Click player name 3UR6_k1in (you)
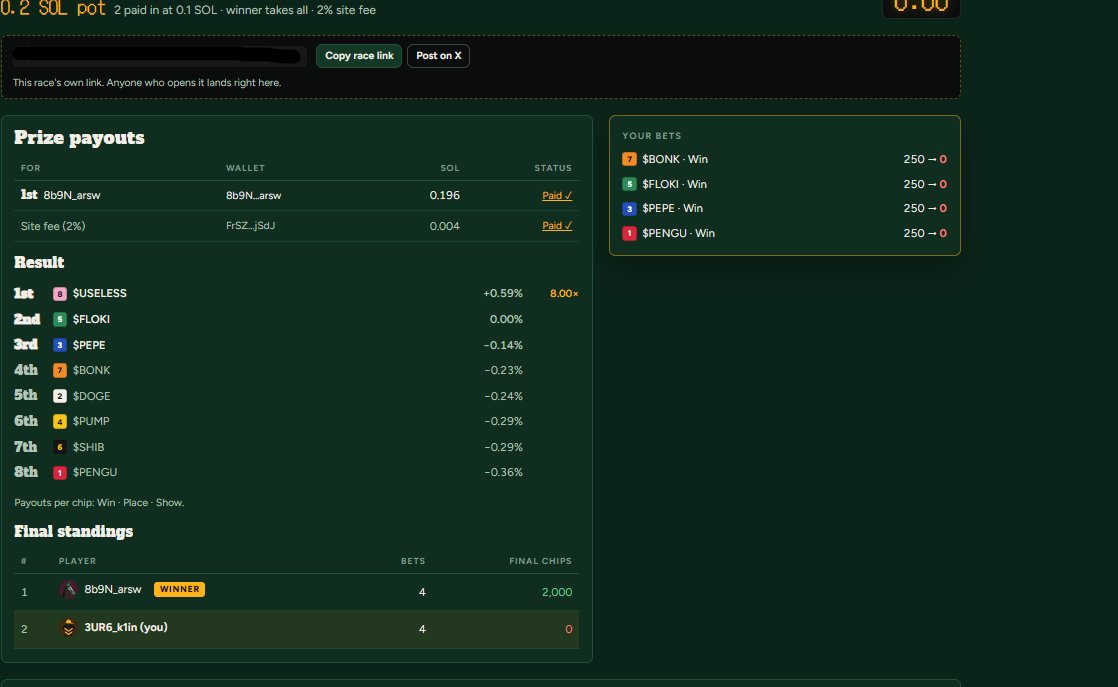1118x687 pixels. point(125,627)
